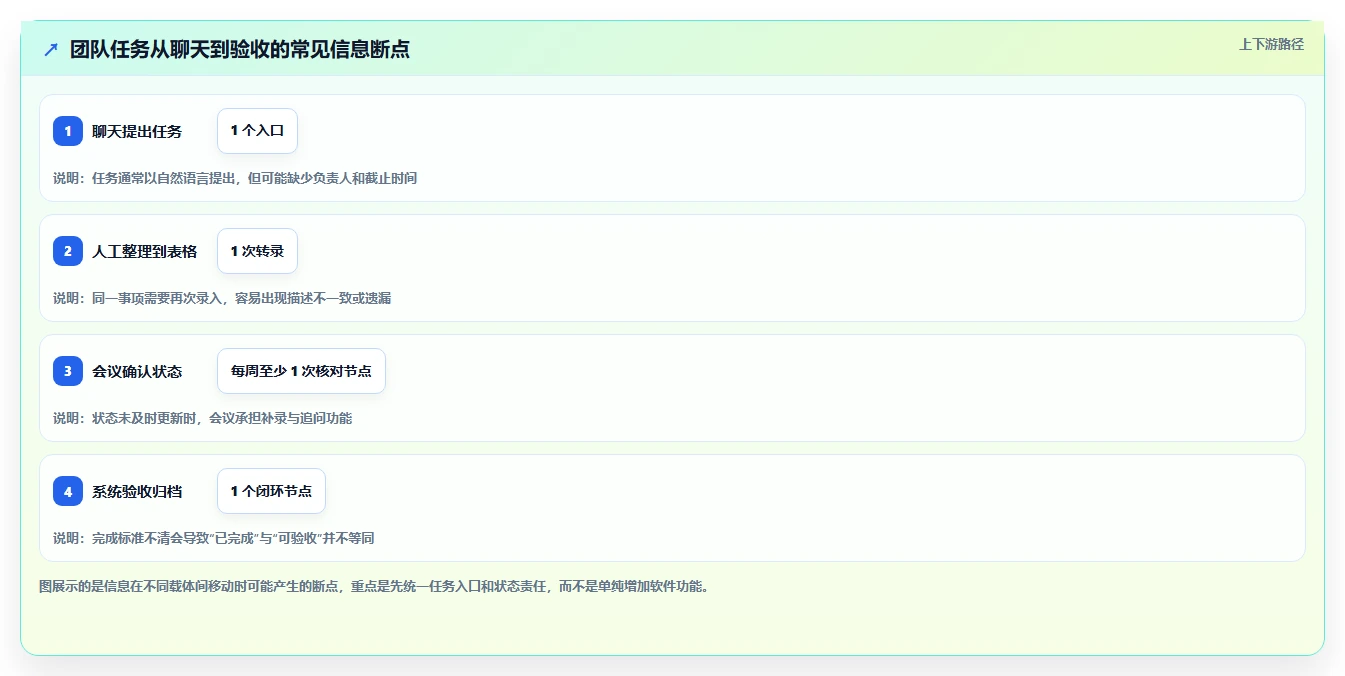Click step label '会议确认状态'
This screenshot has width=1345, height=676.
(137, 371)
